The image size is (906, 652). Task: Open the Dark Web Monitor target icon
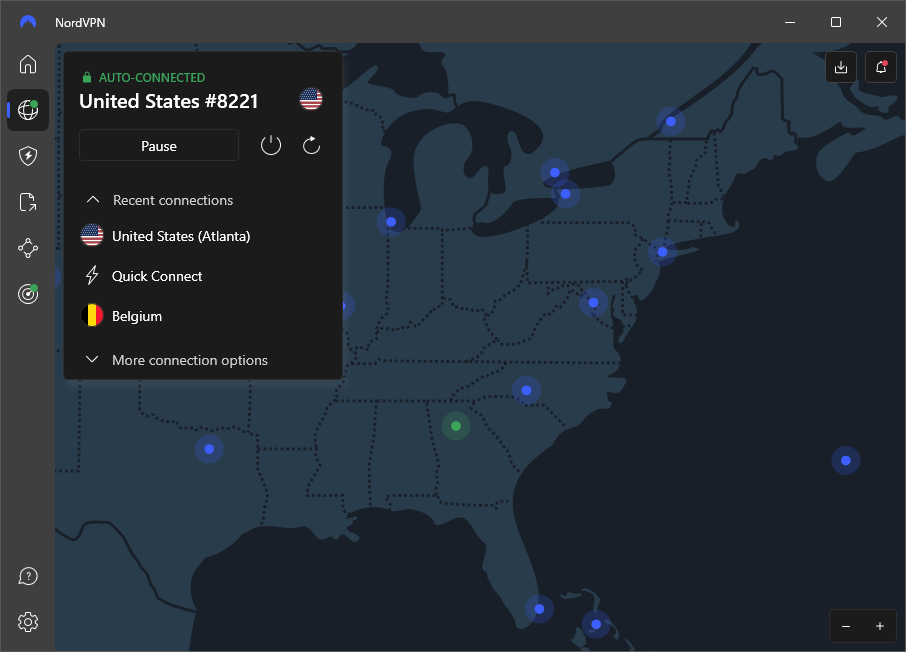28,294
